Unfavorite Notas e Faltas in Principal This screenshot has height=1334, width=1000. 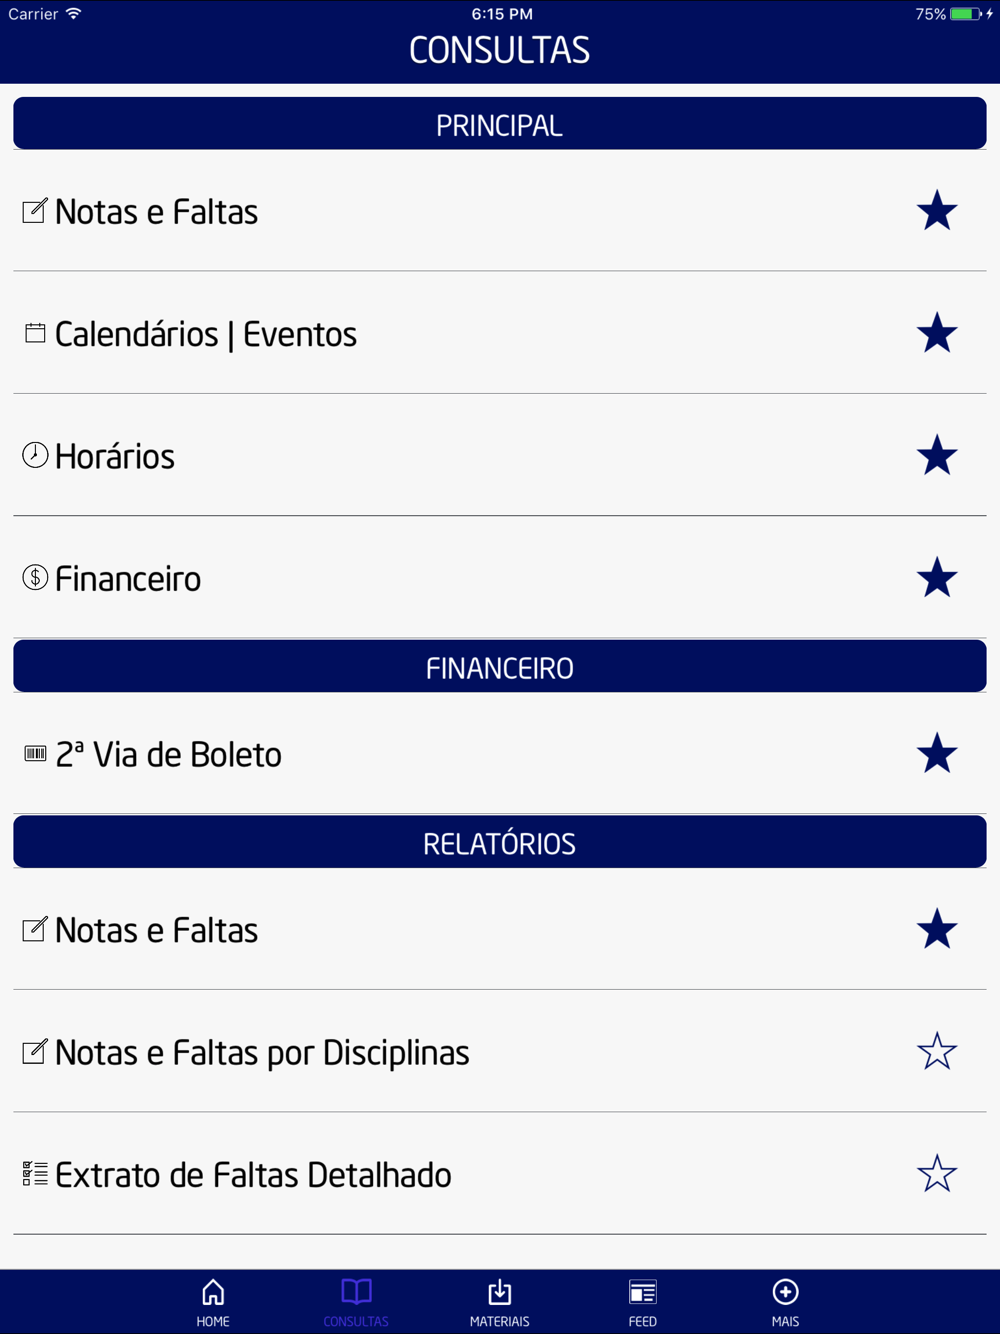[937, 211]
